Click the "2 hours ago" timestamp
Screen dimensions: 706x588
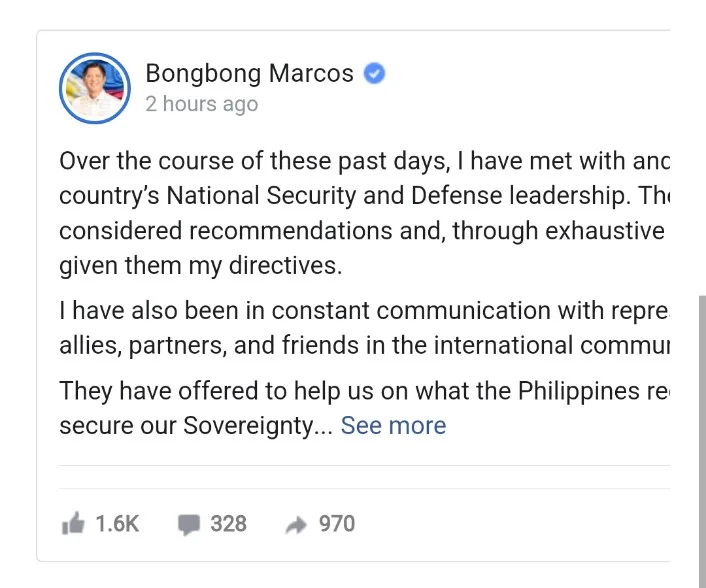point(201,104)
